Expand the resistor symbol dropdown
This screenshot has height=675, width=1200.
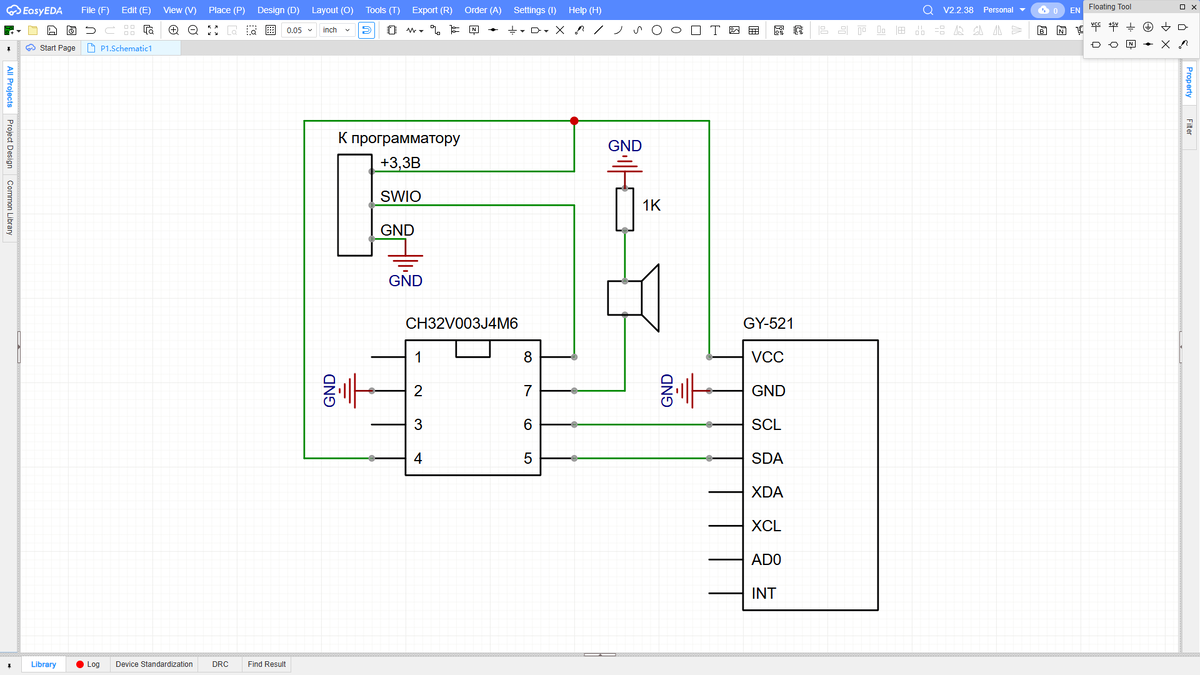(x=421, y=31)
